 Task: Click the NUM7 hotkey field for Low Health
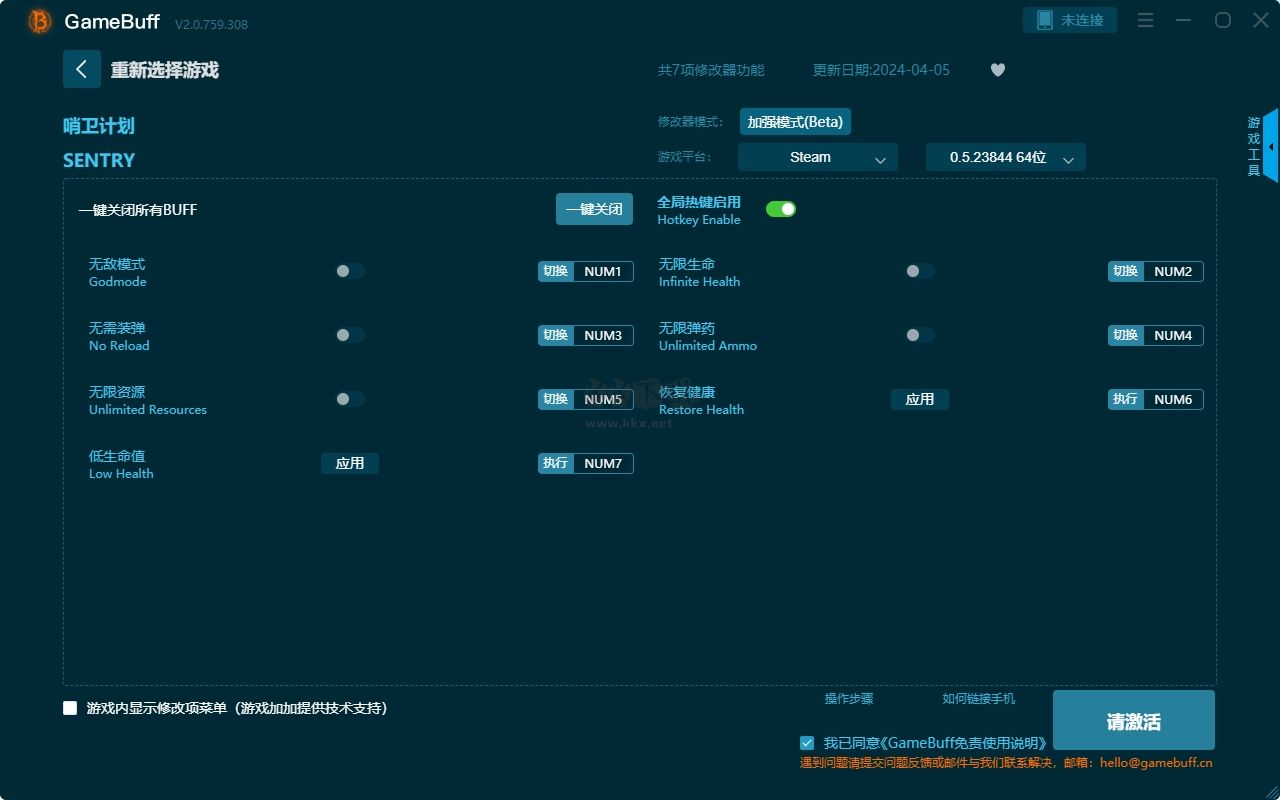(x=603, y=463)
